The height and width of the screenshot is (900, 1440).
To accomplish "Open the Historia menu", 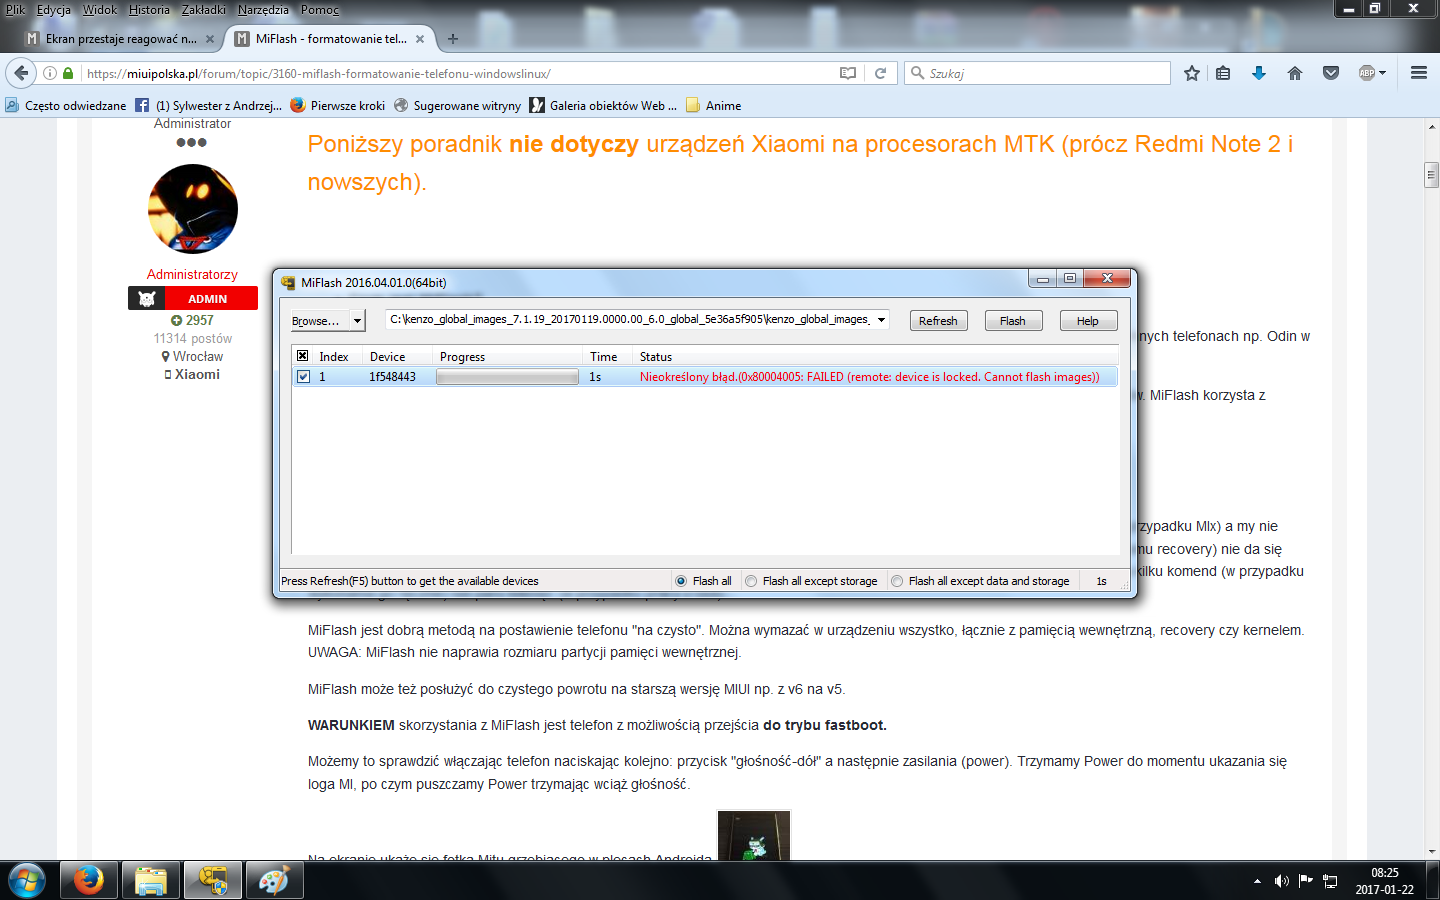I will pyautogui.click(x=149, y=10).
